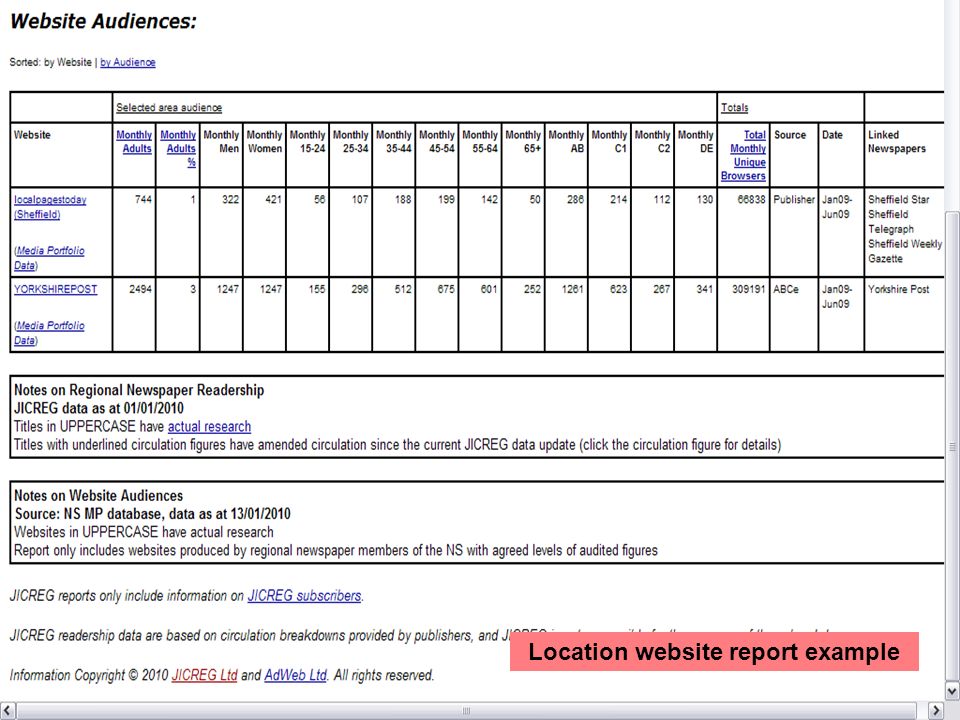Click the Sheffield Star linked newspaper text
The width and height of the screenshot is (960, 720).
coord(899,200)
